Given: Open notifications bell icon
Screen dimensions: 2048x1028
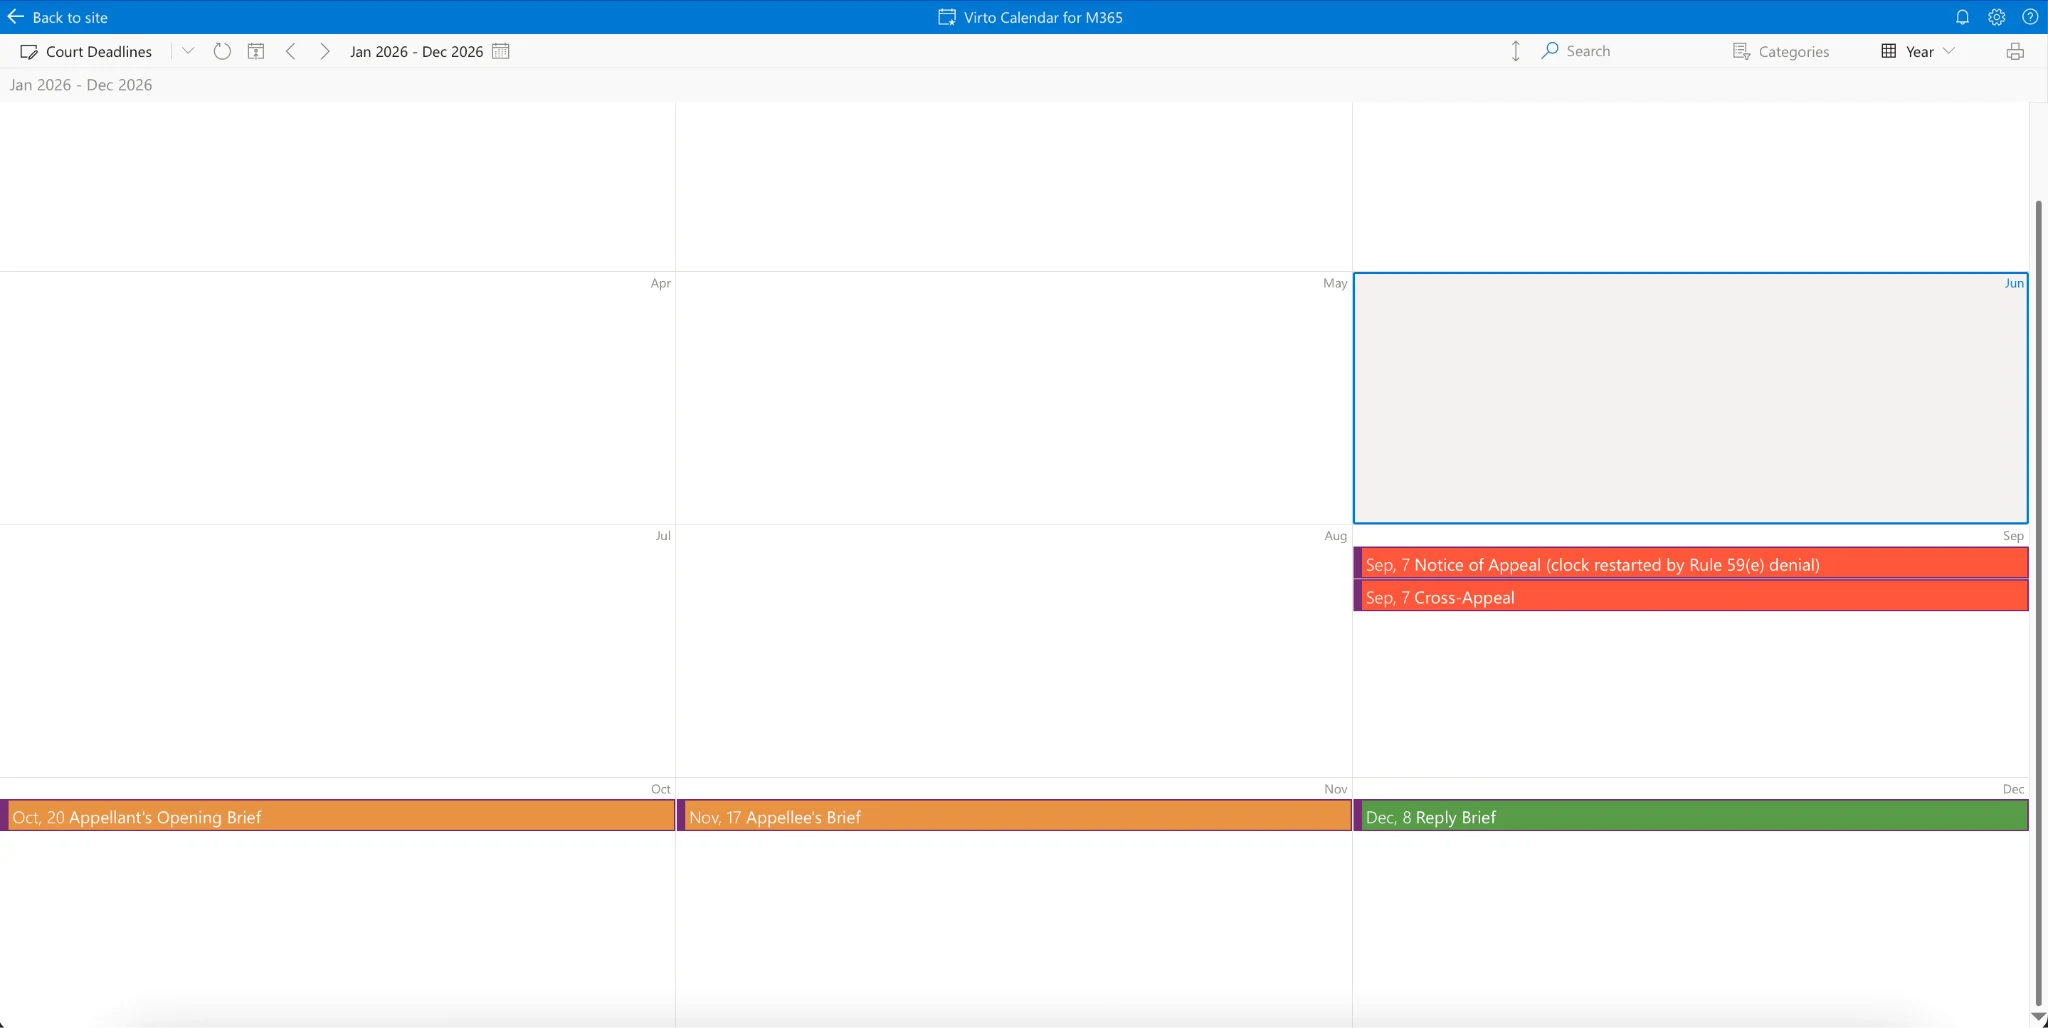Looking at the screenshot, I should pyautogui.click(x=1962, y=17).
